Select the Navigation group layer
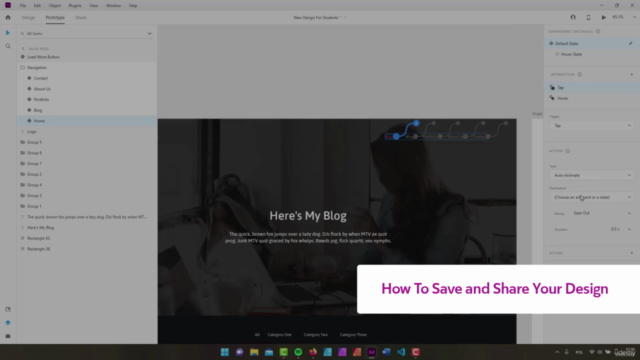 pyautogui.click(x=87, y=67)
